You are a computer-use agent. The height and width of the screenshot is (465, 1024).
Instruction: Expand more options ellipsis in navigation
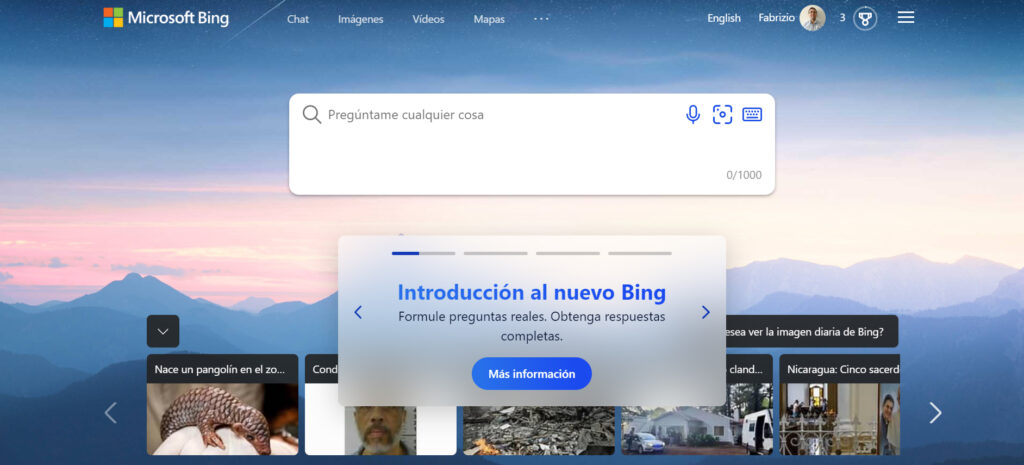(541, 19)
